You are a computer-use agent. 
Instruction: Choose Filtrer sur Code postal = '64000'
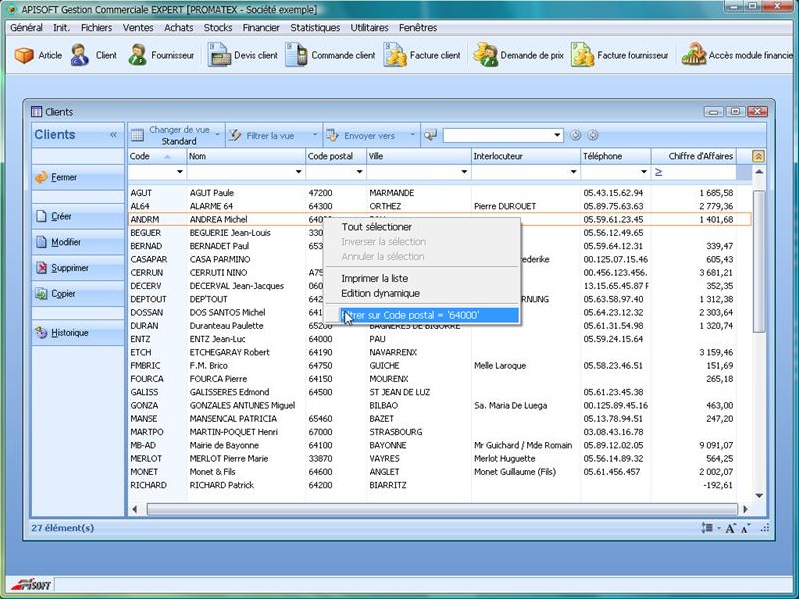click(410, 315)
